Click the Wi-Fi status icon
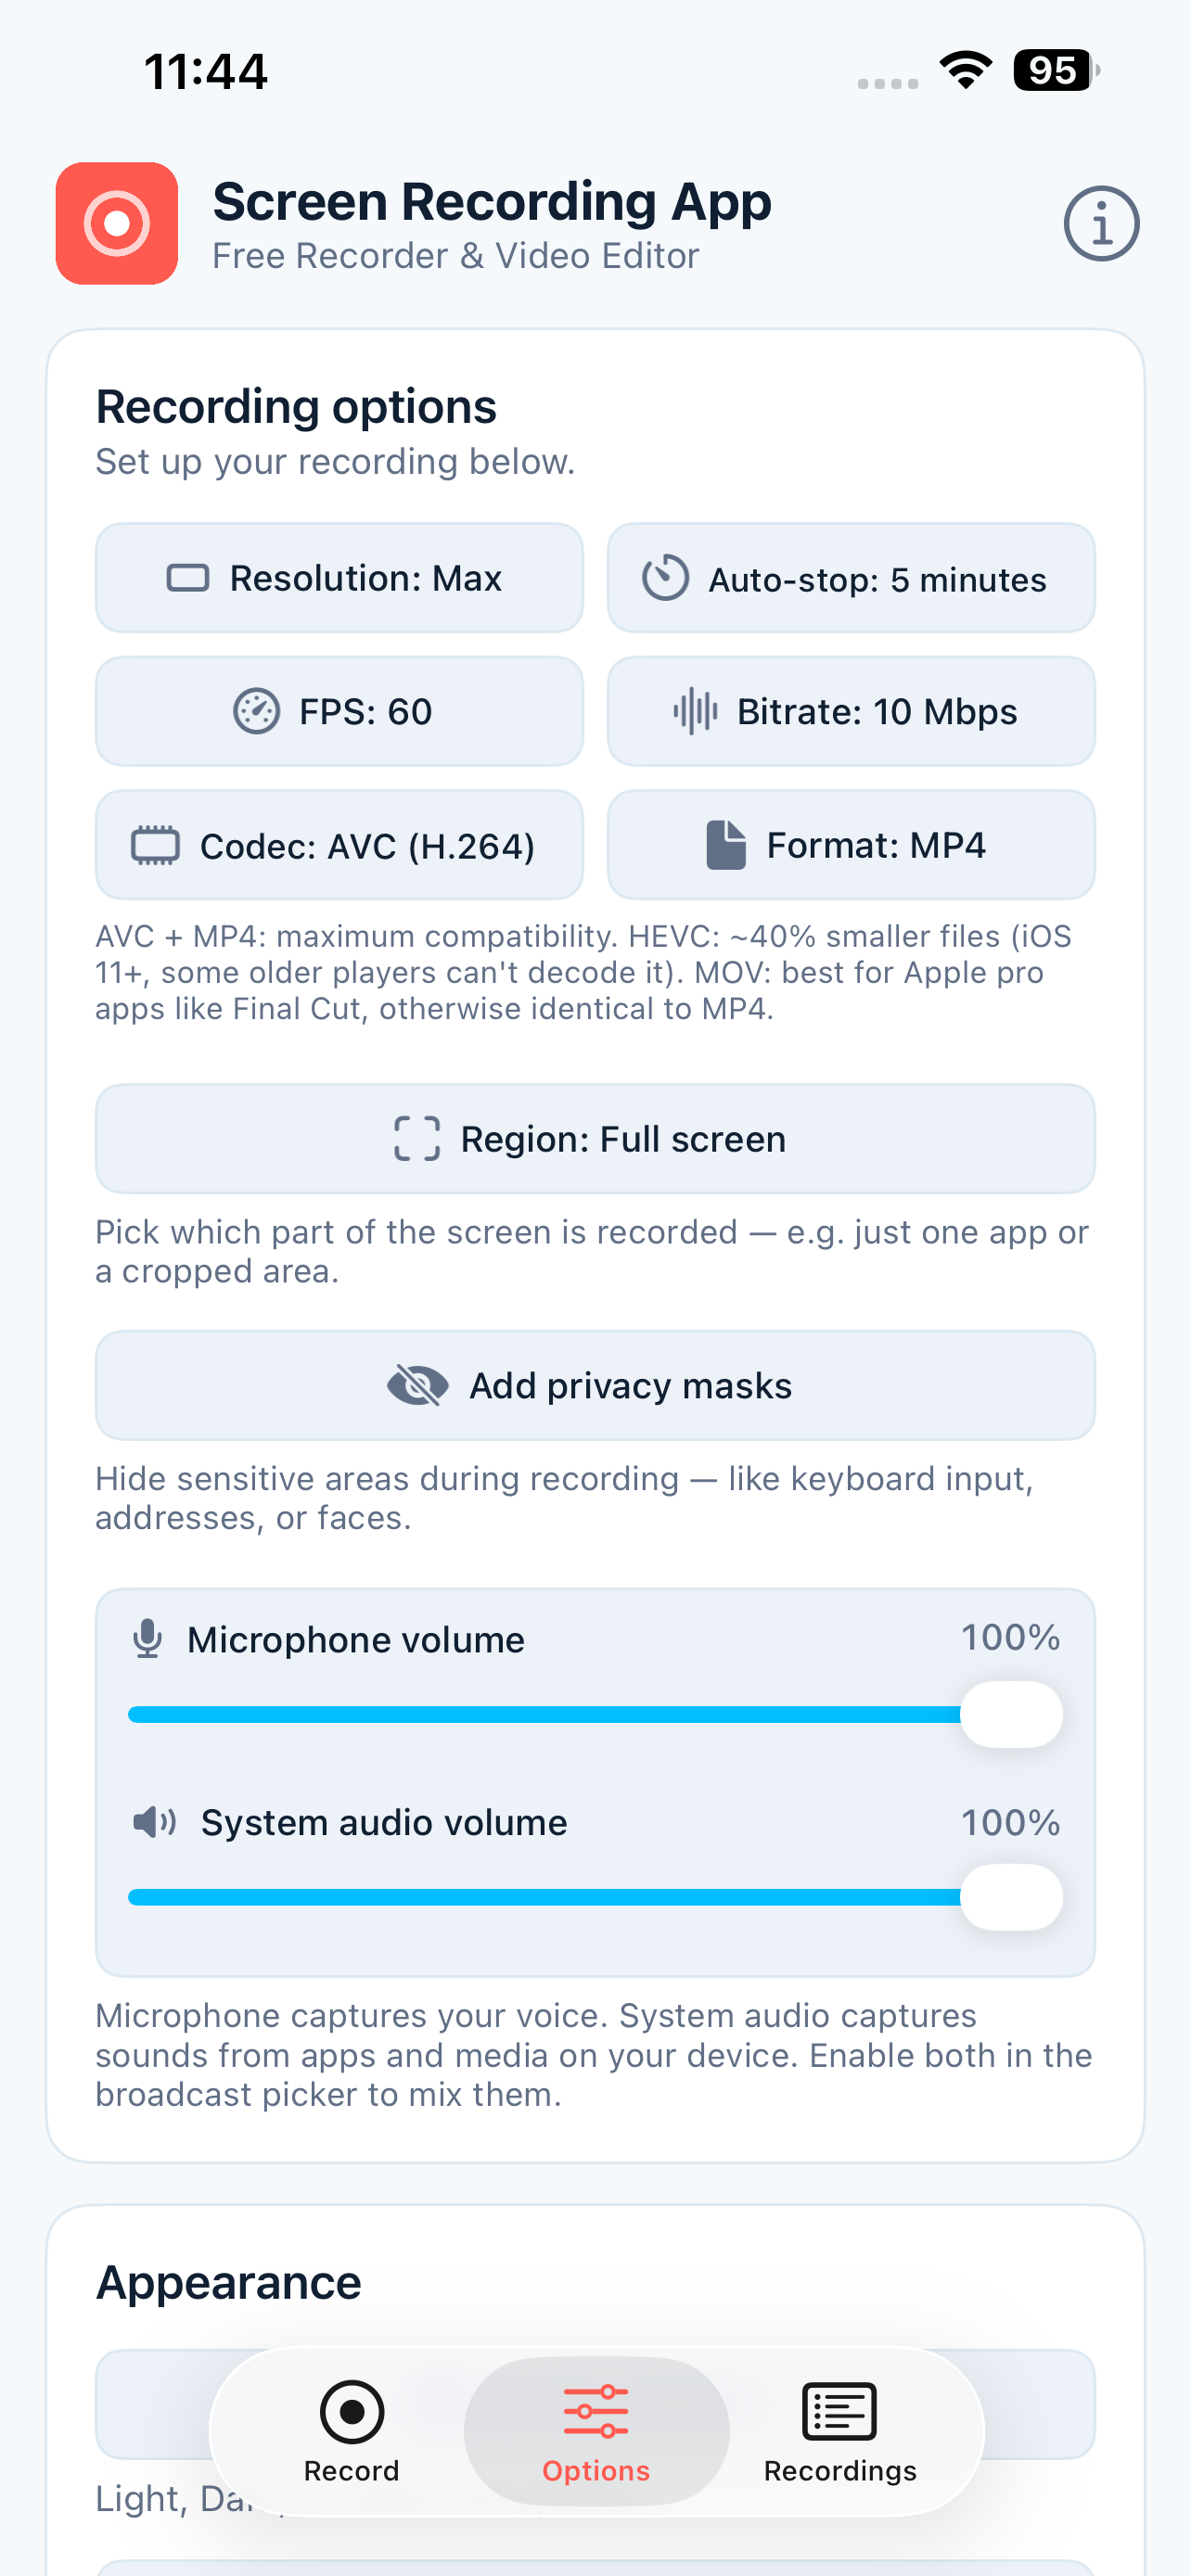 (965, 70)
